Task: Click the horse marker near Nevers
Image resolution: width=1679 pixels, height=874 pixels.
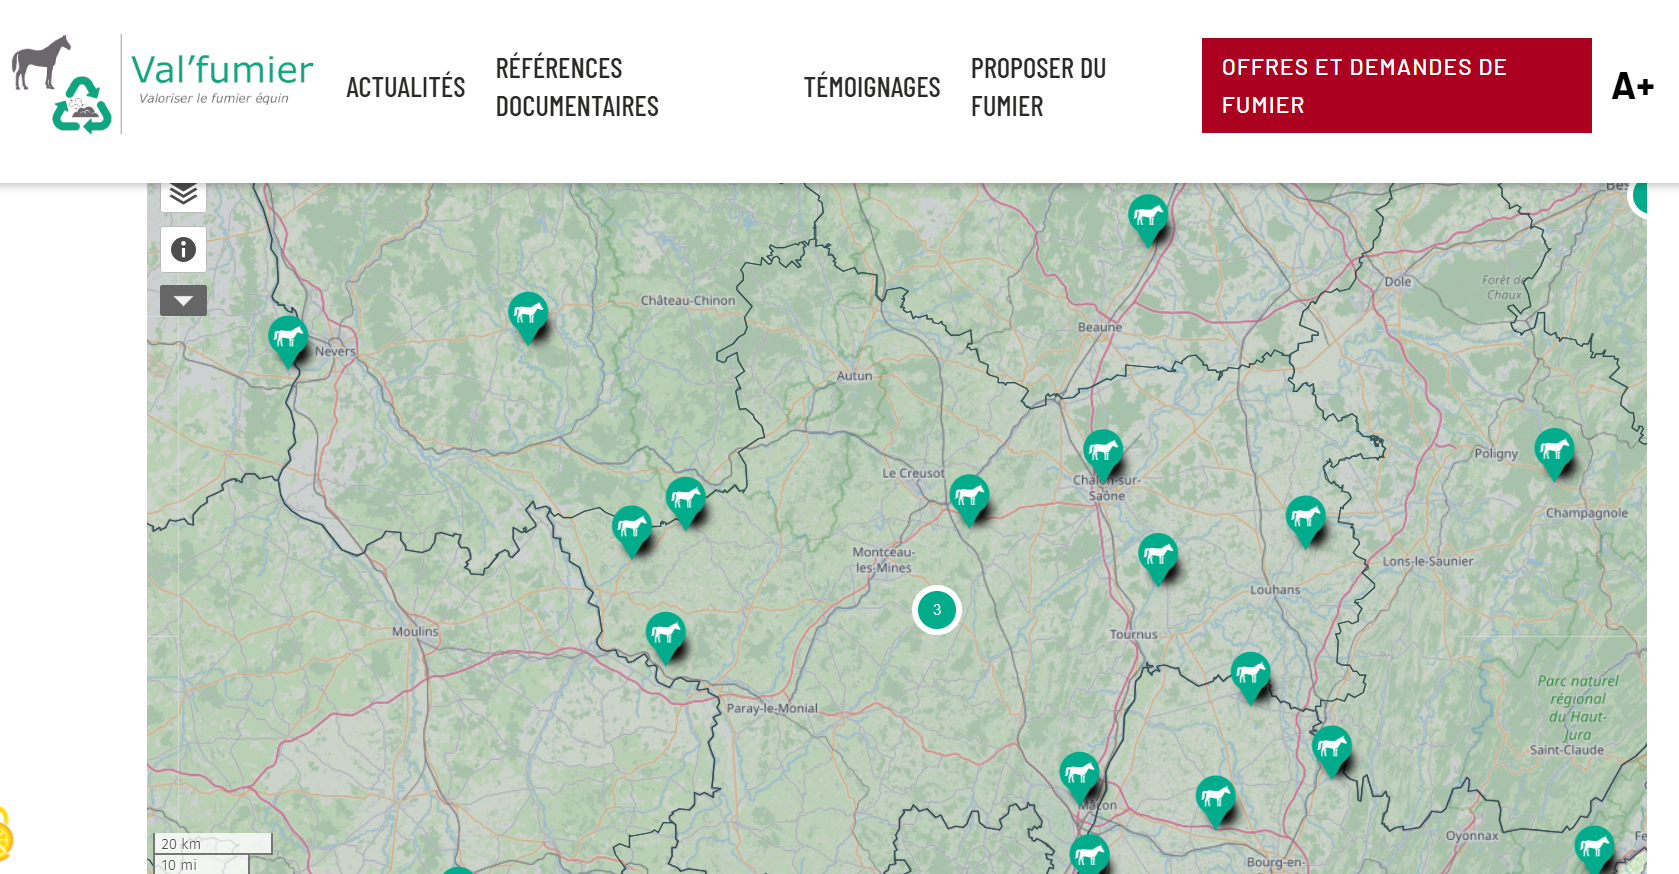Action: (288, 338)
